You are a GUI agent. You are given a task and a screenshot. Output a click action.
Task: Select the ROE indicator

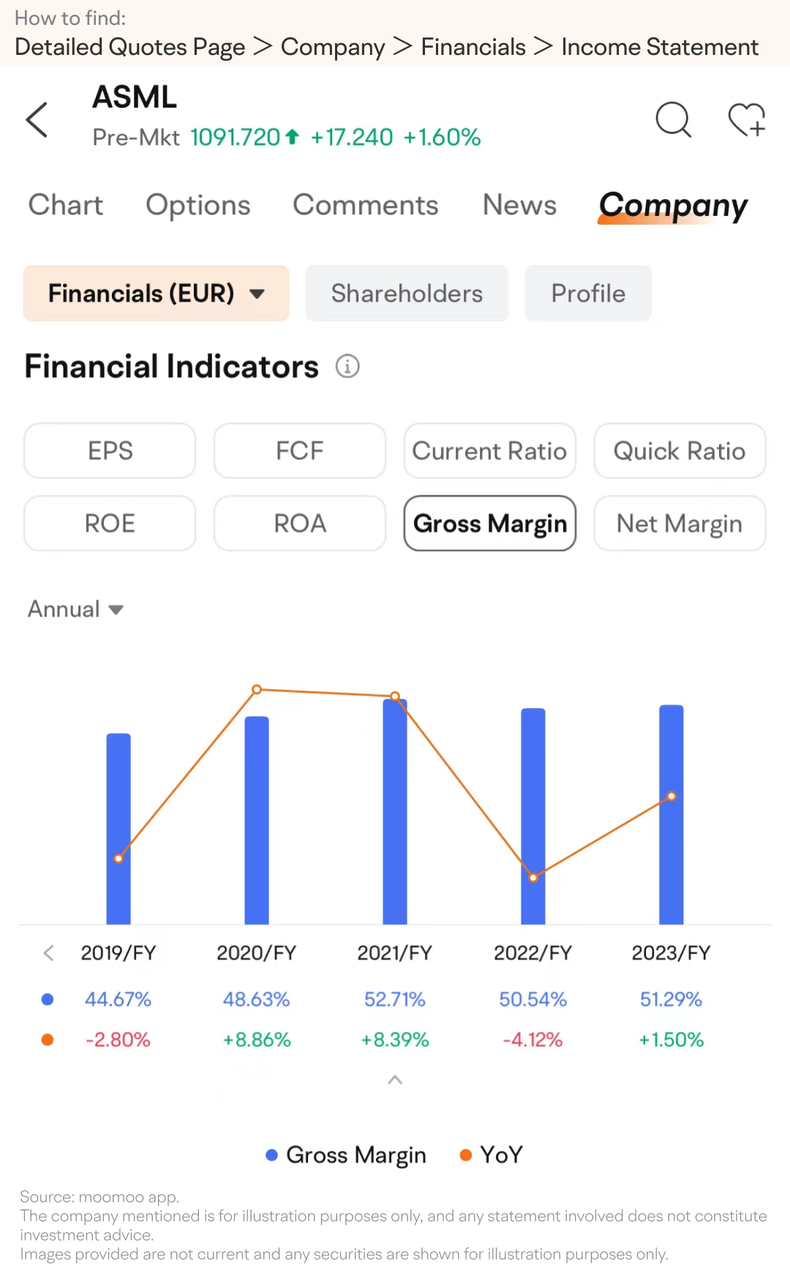coord(110,523)
